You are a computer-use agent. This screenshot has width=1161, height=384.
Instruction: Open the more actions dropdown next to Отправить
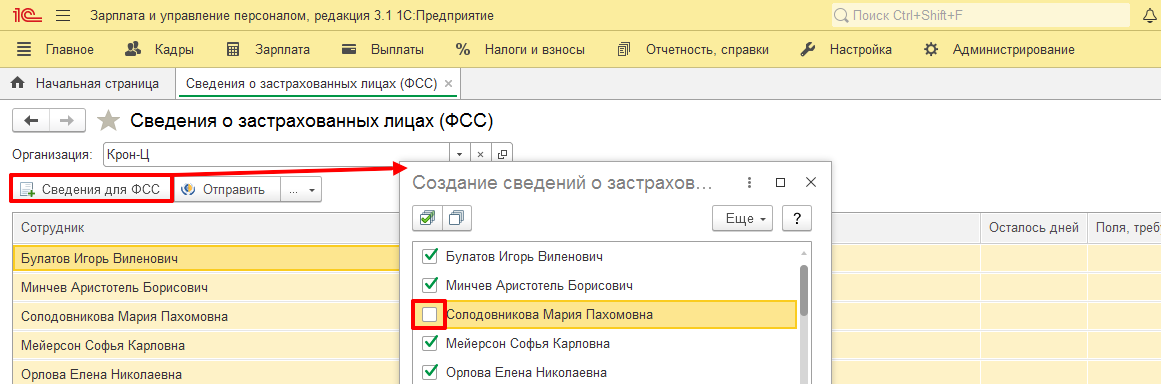tap(301, 189)
